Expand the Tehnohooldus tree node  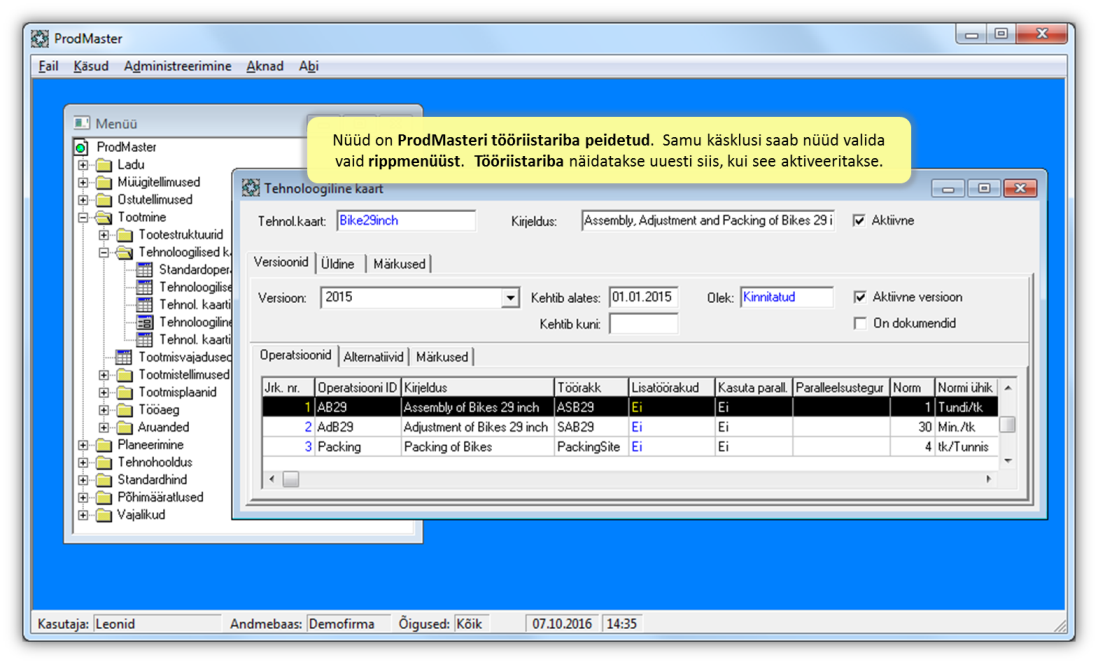83,462
